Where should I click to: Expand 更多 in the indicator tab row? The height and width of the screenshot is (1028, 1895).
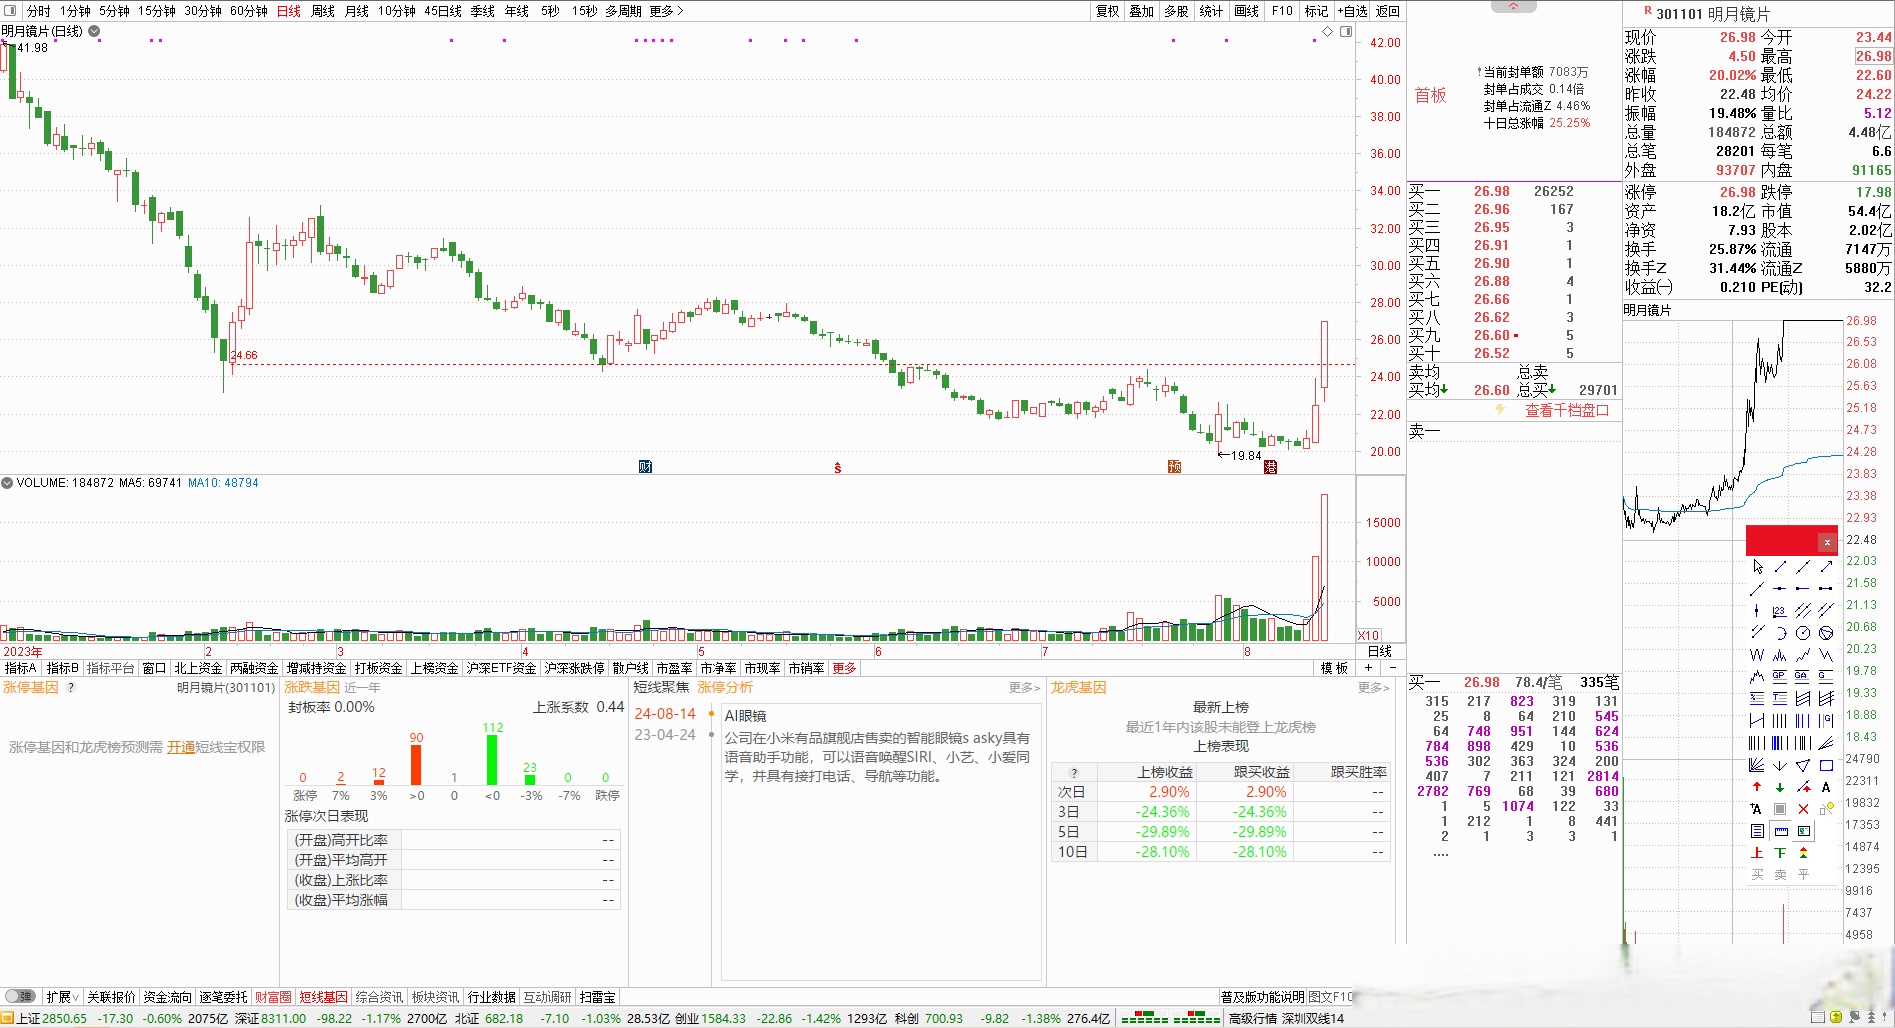[x=844, y=668]
